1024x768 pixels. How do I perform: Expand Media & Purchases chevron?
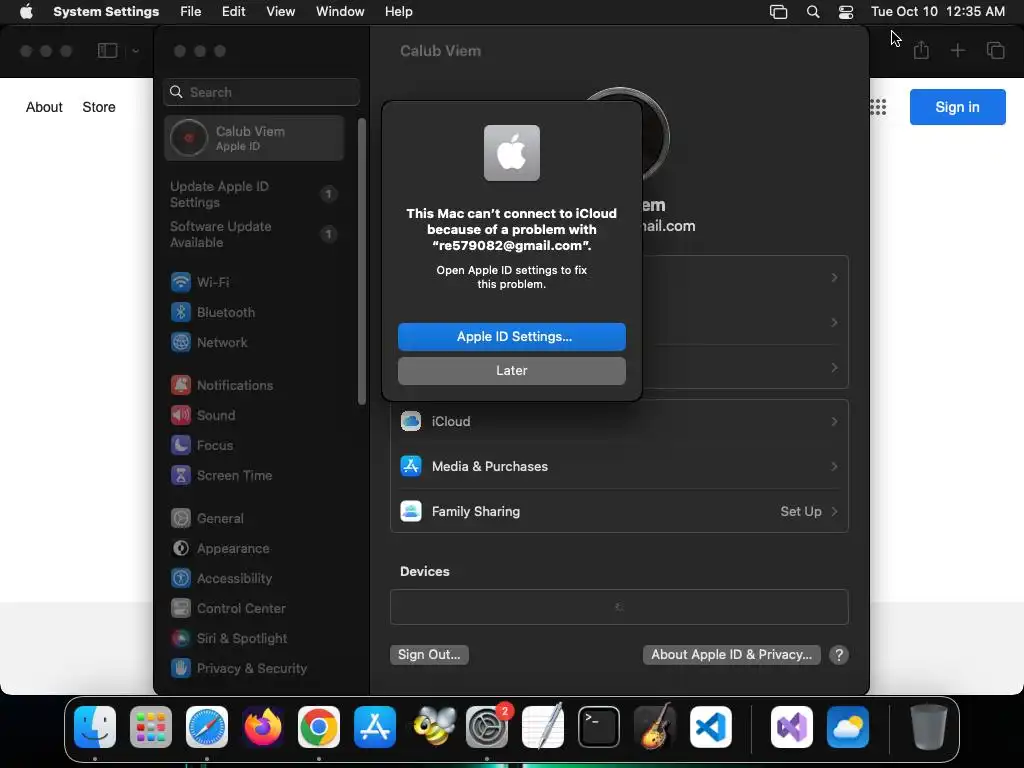pos(834,466)
